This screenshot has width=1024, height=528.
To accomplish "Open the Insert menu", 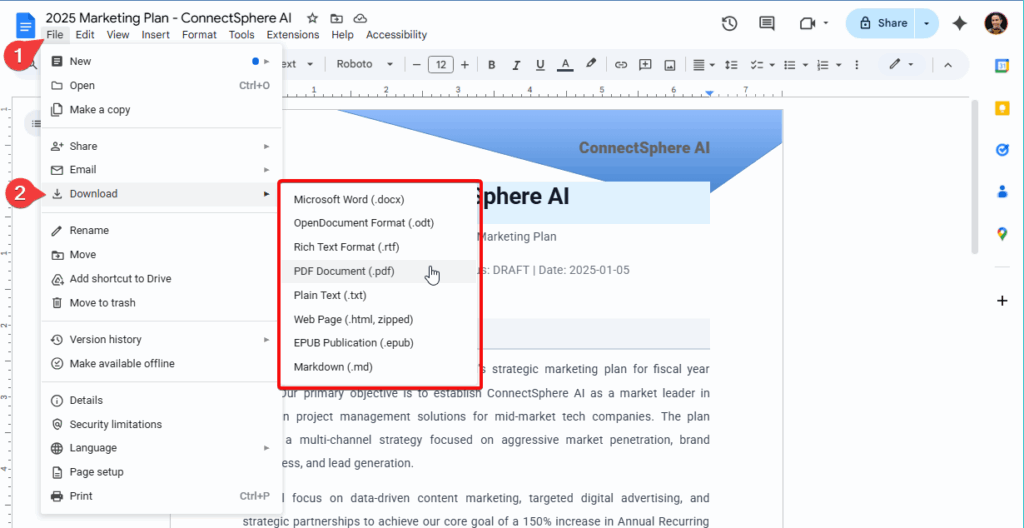I will click(x=155, y=35).
